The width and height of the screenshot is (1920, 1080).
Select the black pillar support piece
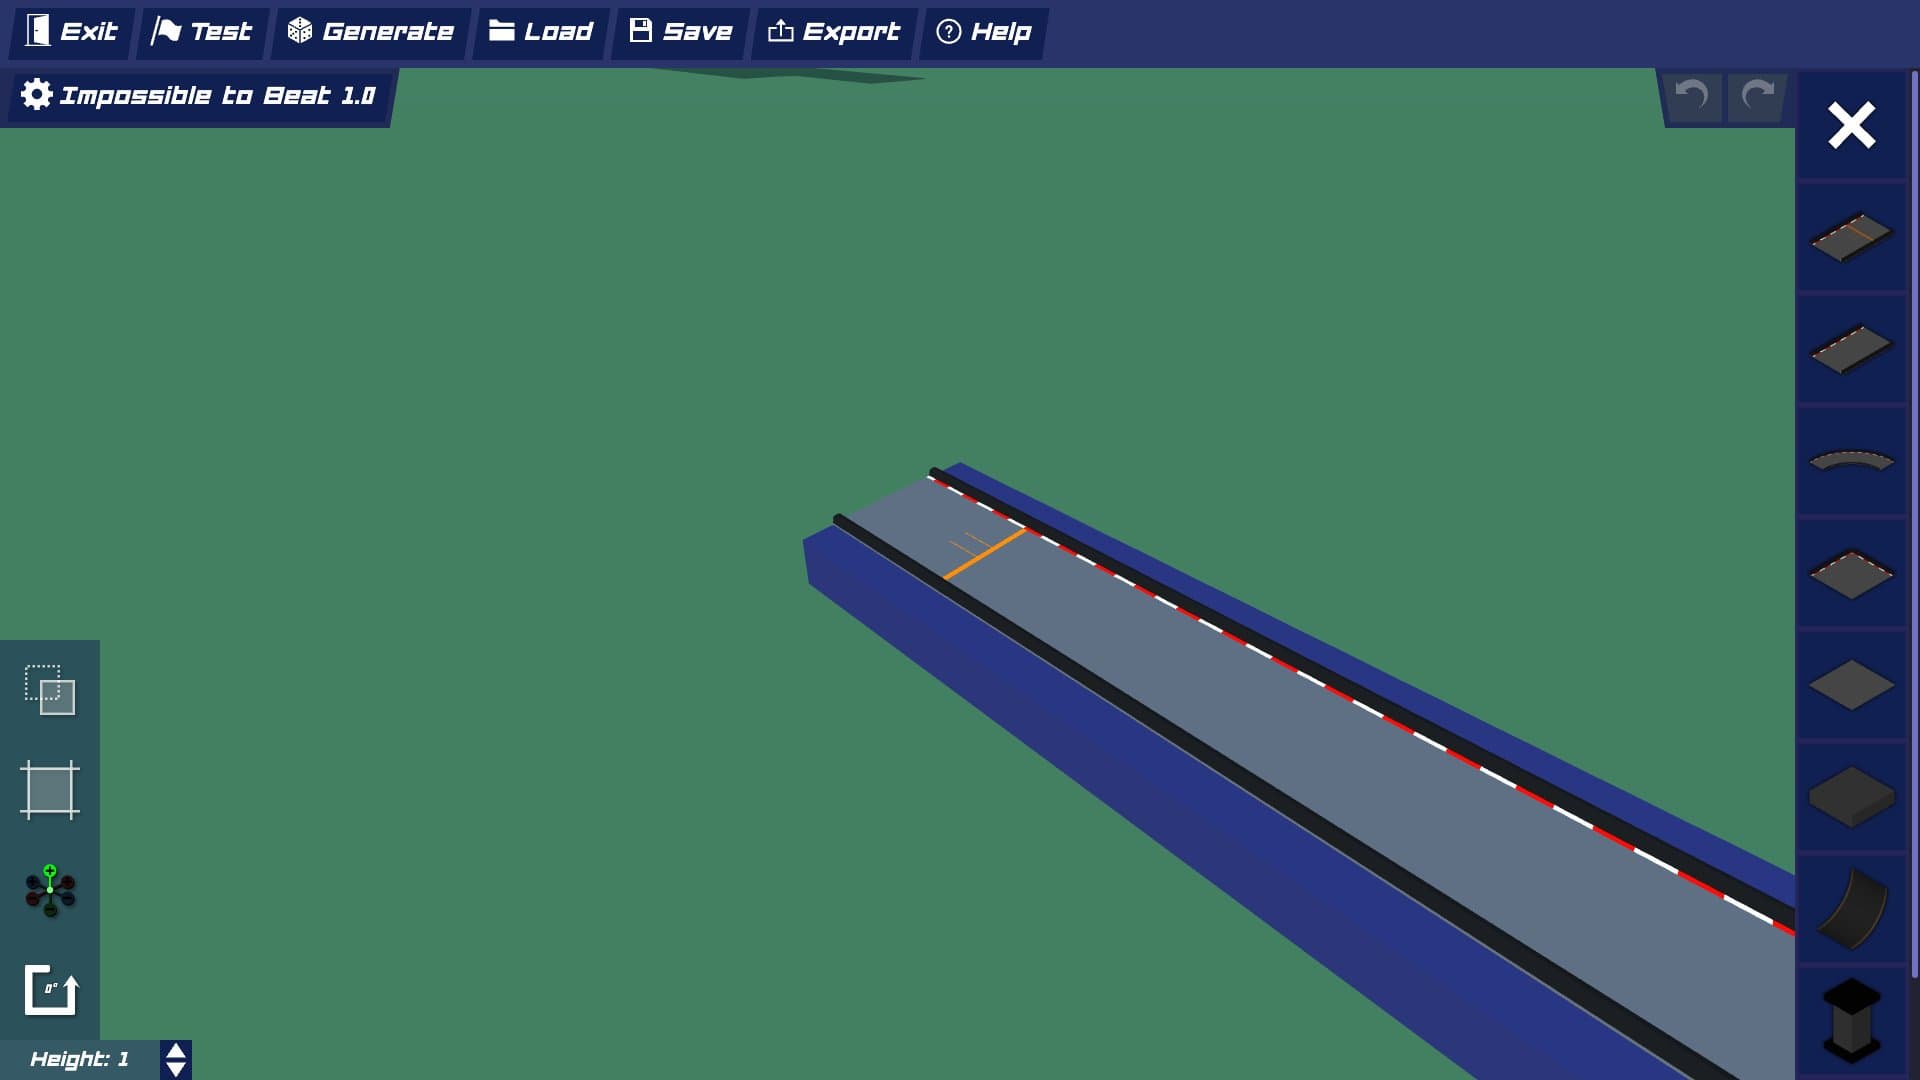(x=1851, y=1020)
